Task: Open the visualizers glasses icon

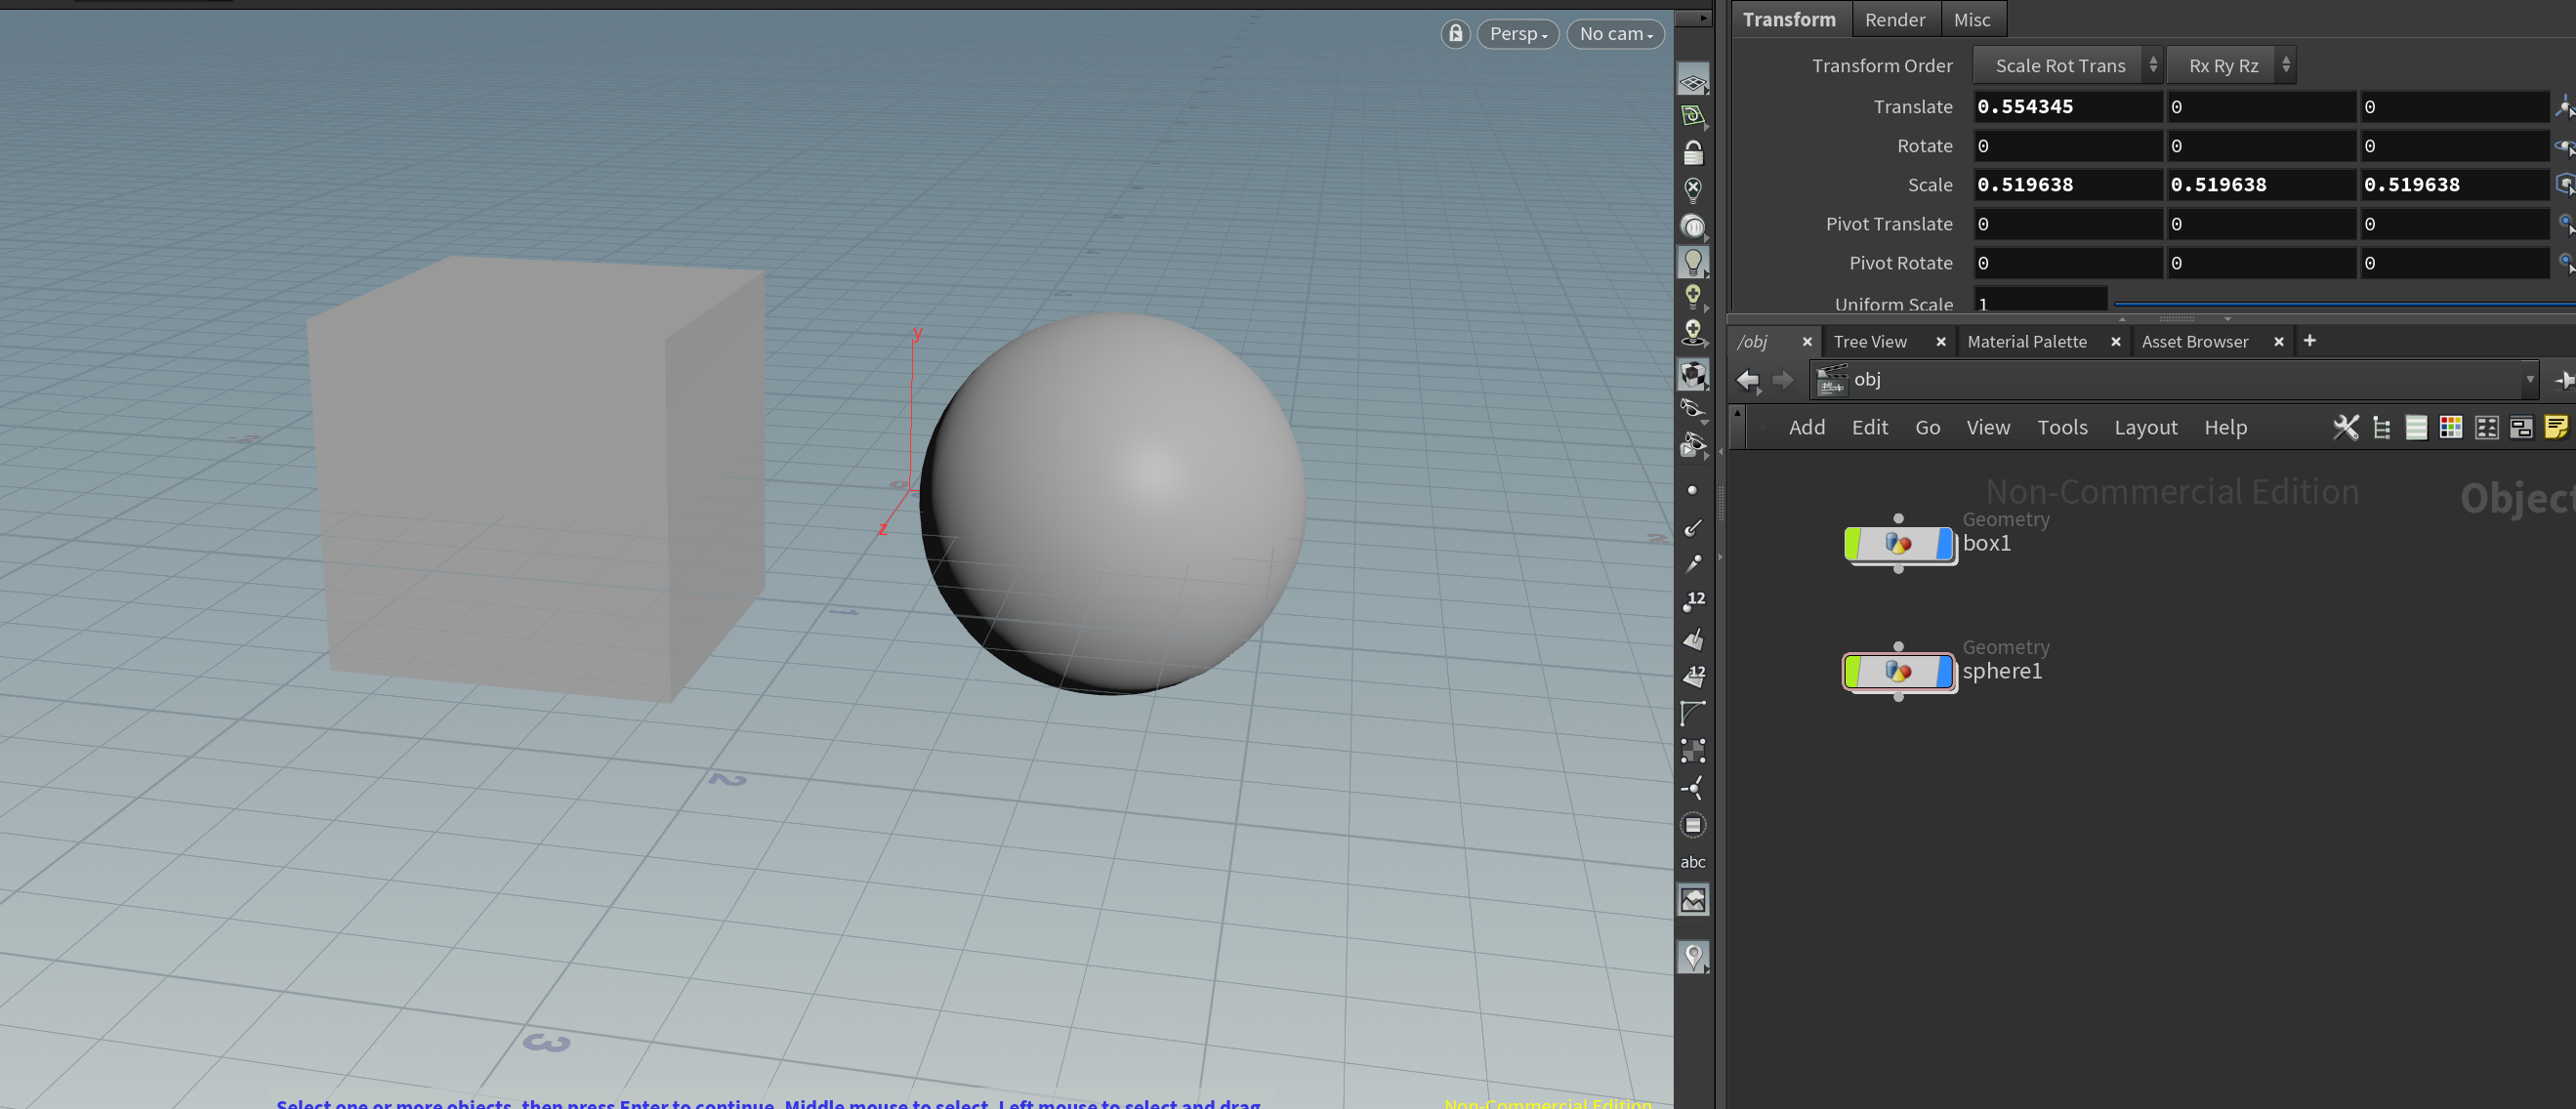Action: (x=1693, y=410)
